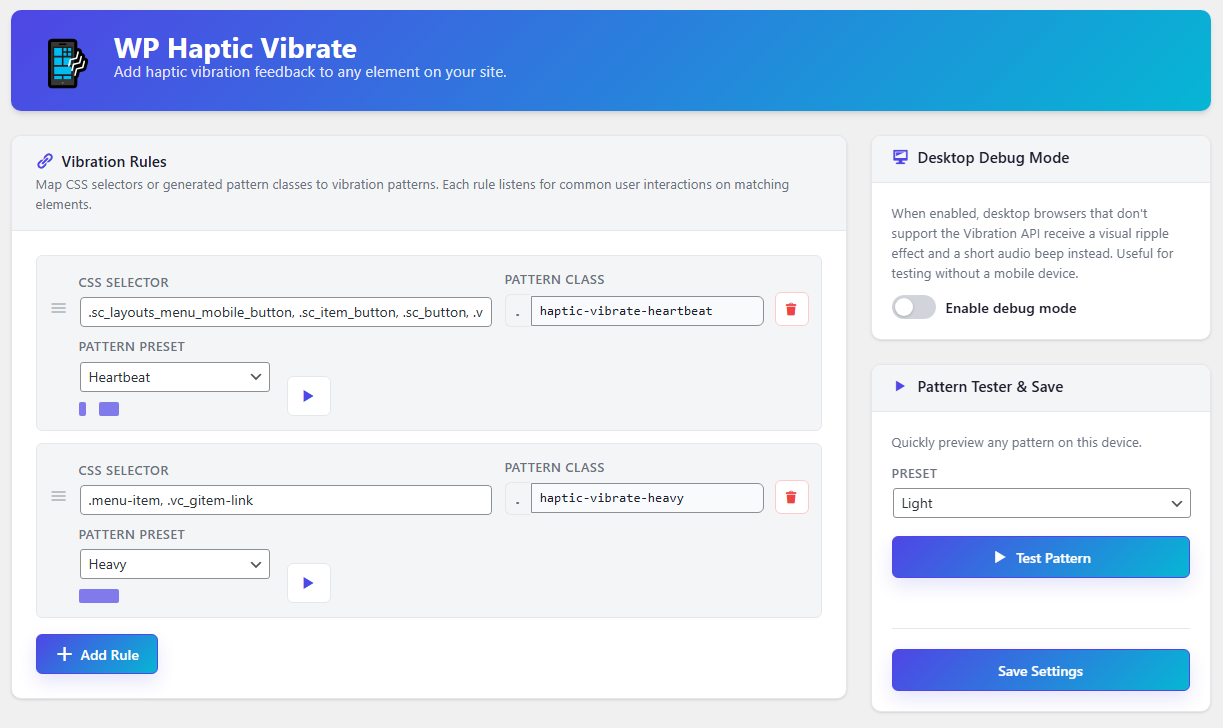Click the link icon beside Vibration Rules
This screenshot has height=728, width=1223.
pos(44,161)
